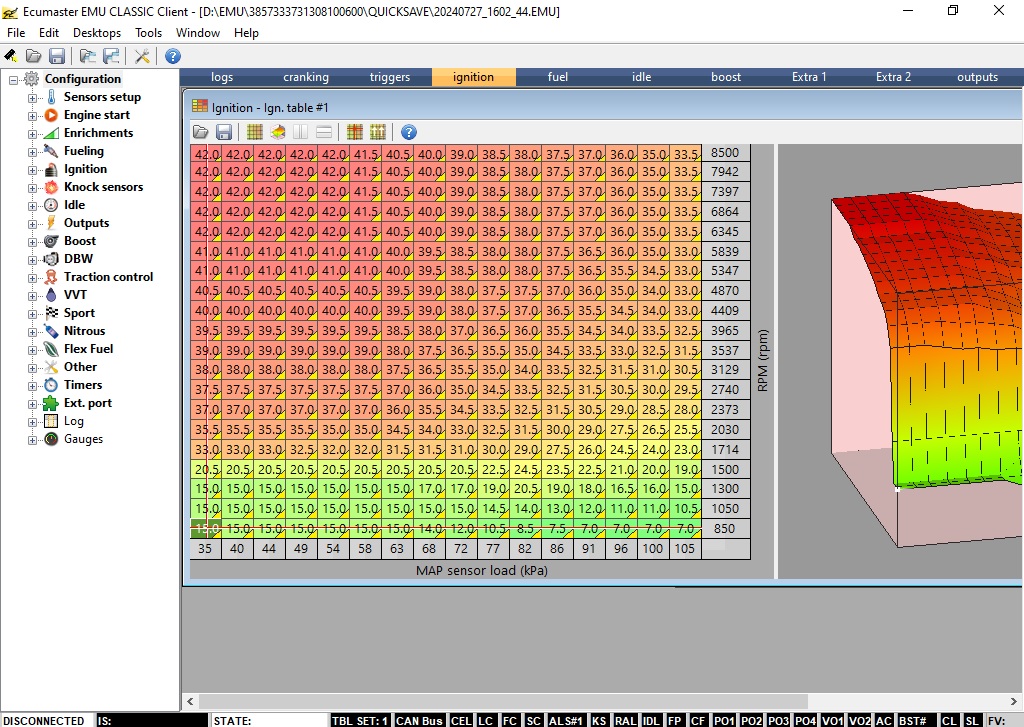Click the Knock sensors icon in tree
Viewport: 1024px width, 727px height.
point(52,187)
